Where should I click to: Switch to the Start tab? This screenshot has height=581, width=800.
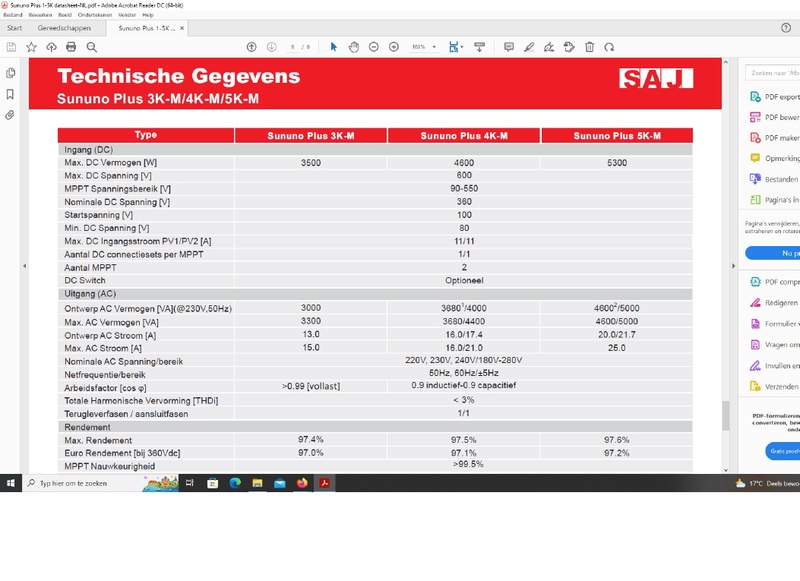14,28
